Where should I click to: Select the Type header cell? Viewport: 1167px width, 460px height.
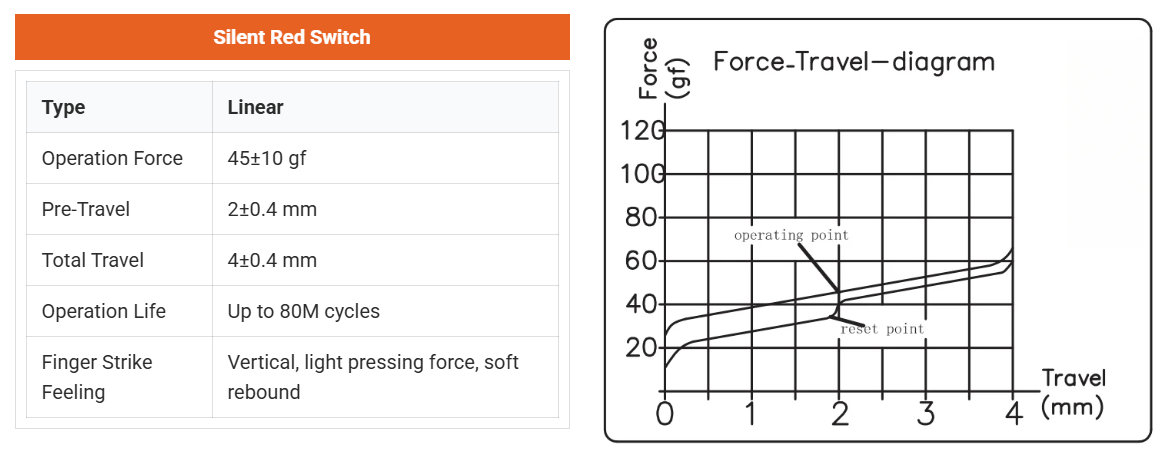coord(64,108)
